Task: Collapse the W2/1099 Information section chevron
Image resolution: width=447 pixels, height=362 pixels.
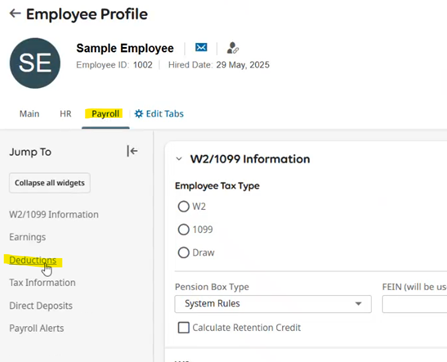Action: tap(179, 159)
